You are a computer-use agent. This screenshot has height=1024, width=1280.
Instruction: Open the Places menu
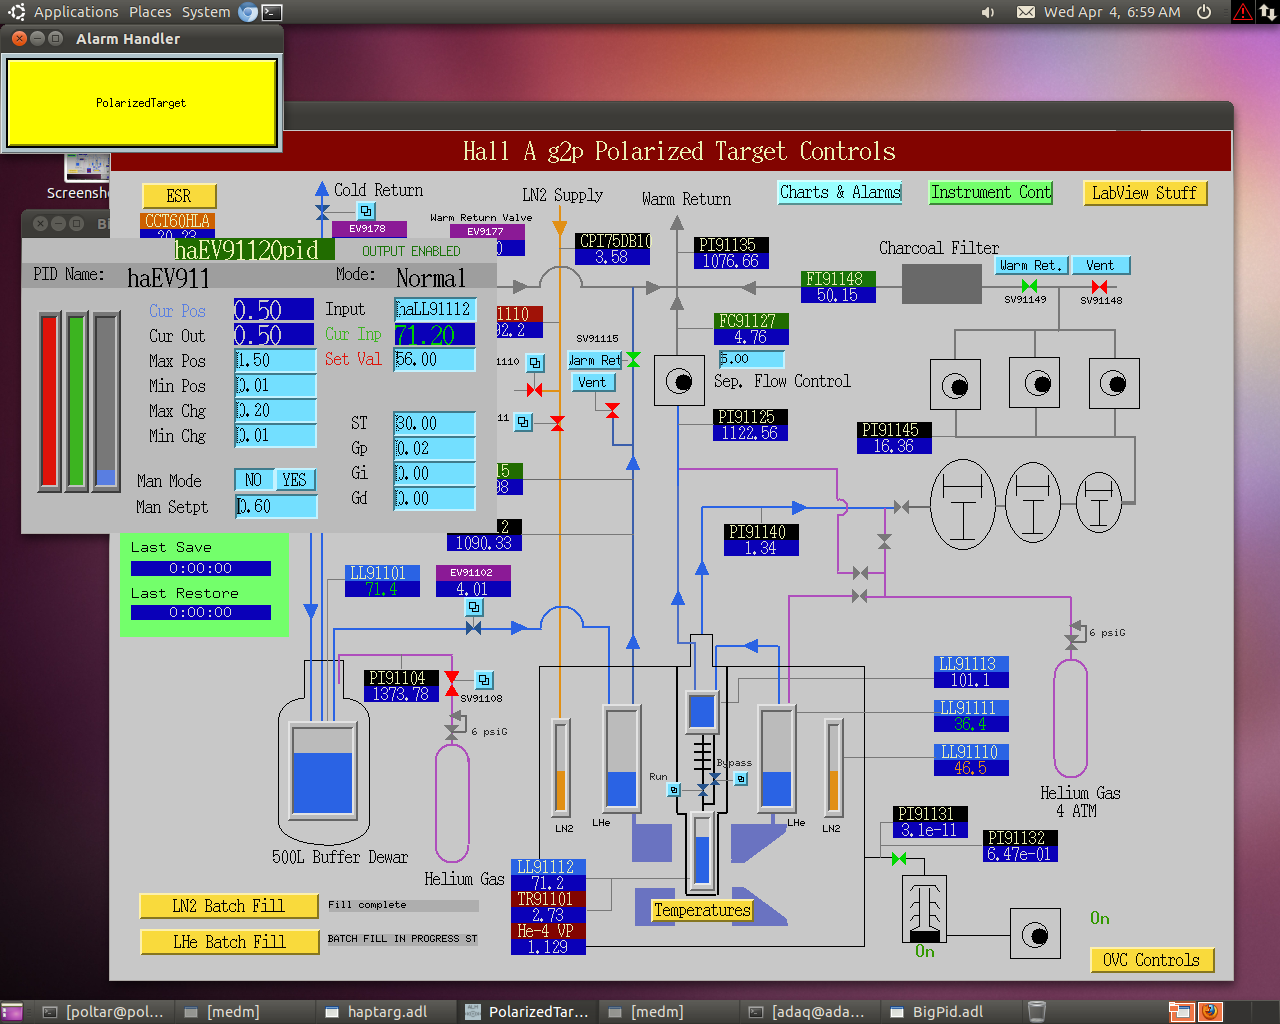coord(150,12)
